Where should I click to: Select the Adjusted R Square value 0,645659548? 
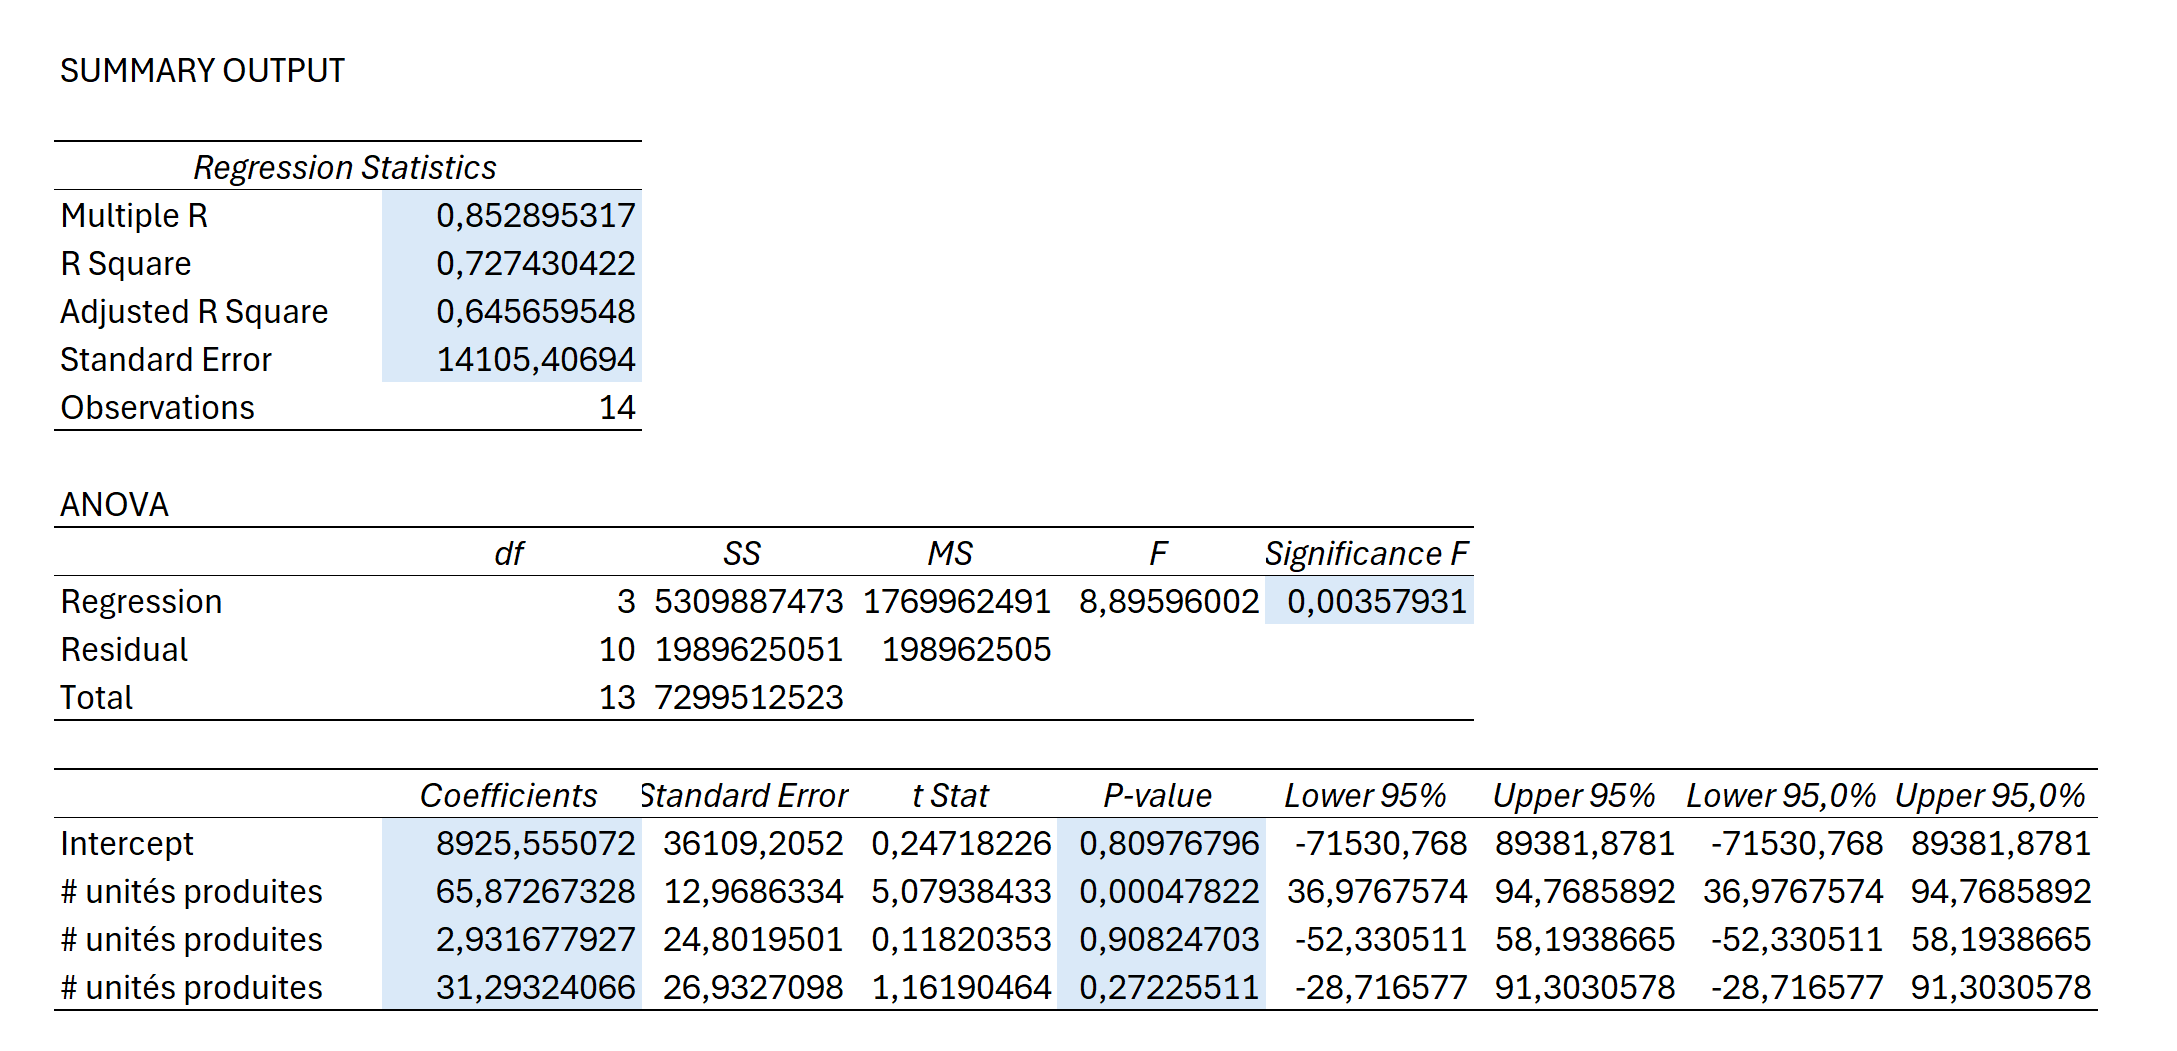click(535, 311)
